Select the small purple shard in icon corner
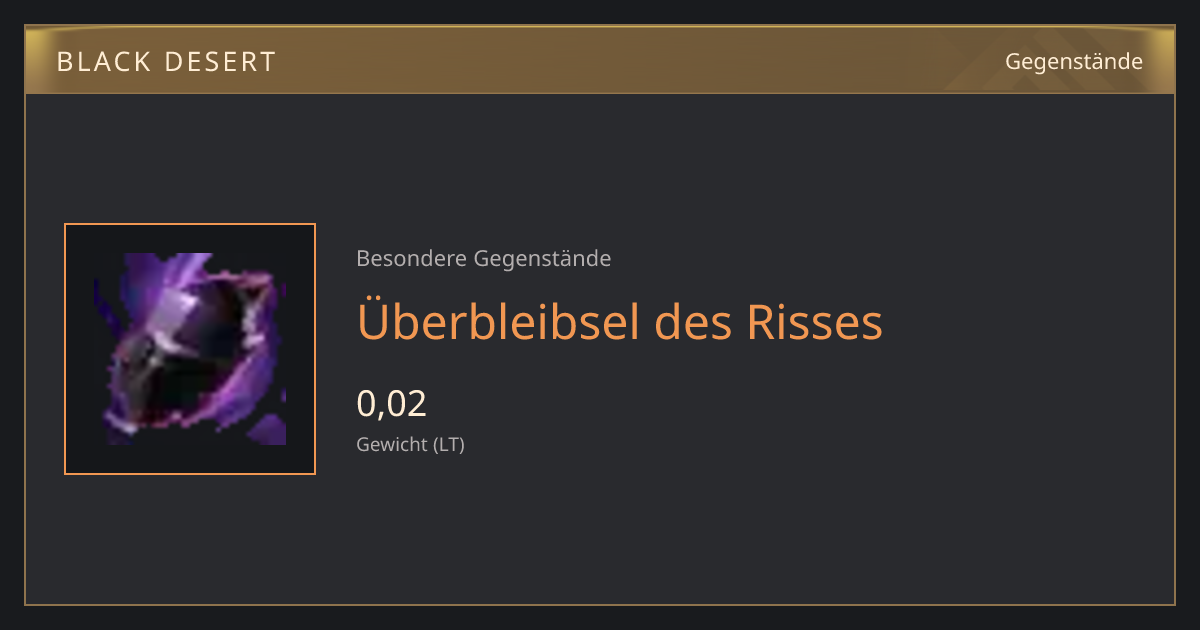The width and height of the screenshot is (1200, 630). 266,431
